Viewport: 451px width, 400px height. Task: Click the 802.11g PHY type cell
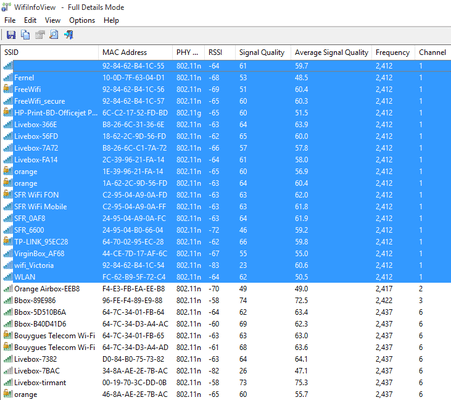tap(189, 113)
